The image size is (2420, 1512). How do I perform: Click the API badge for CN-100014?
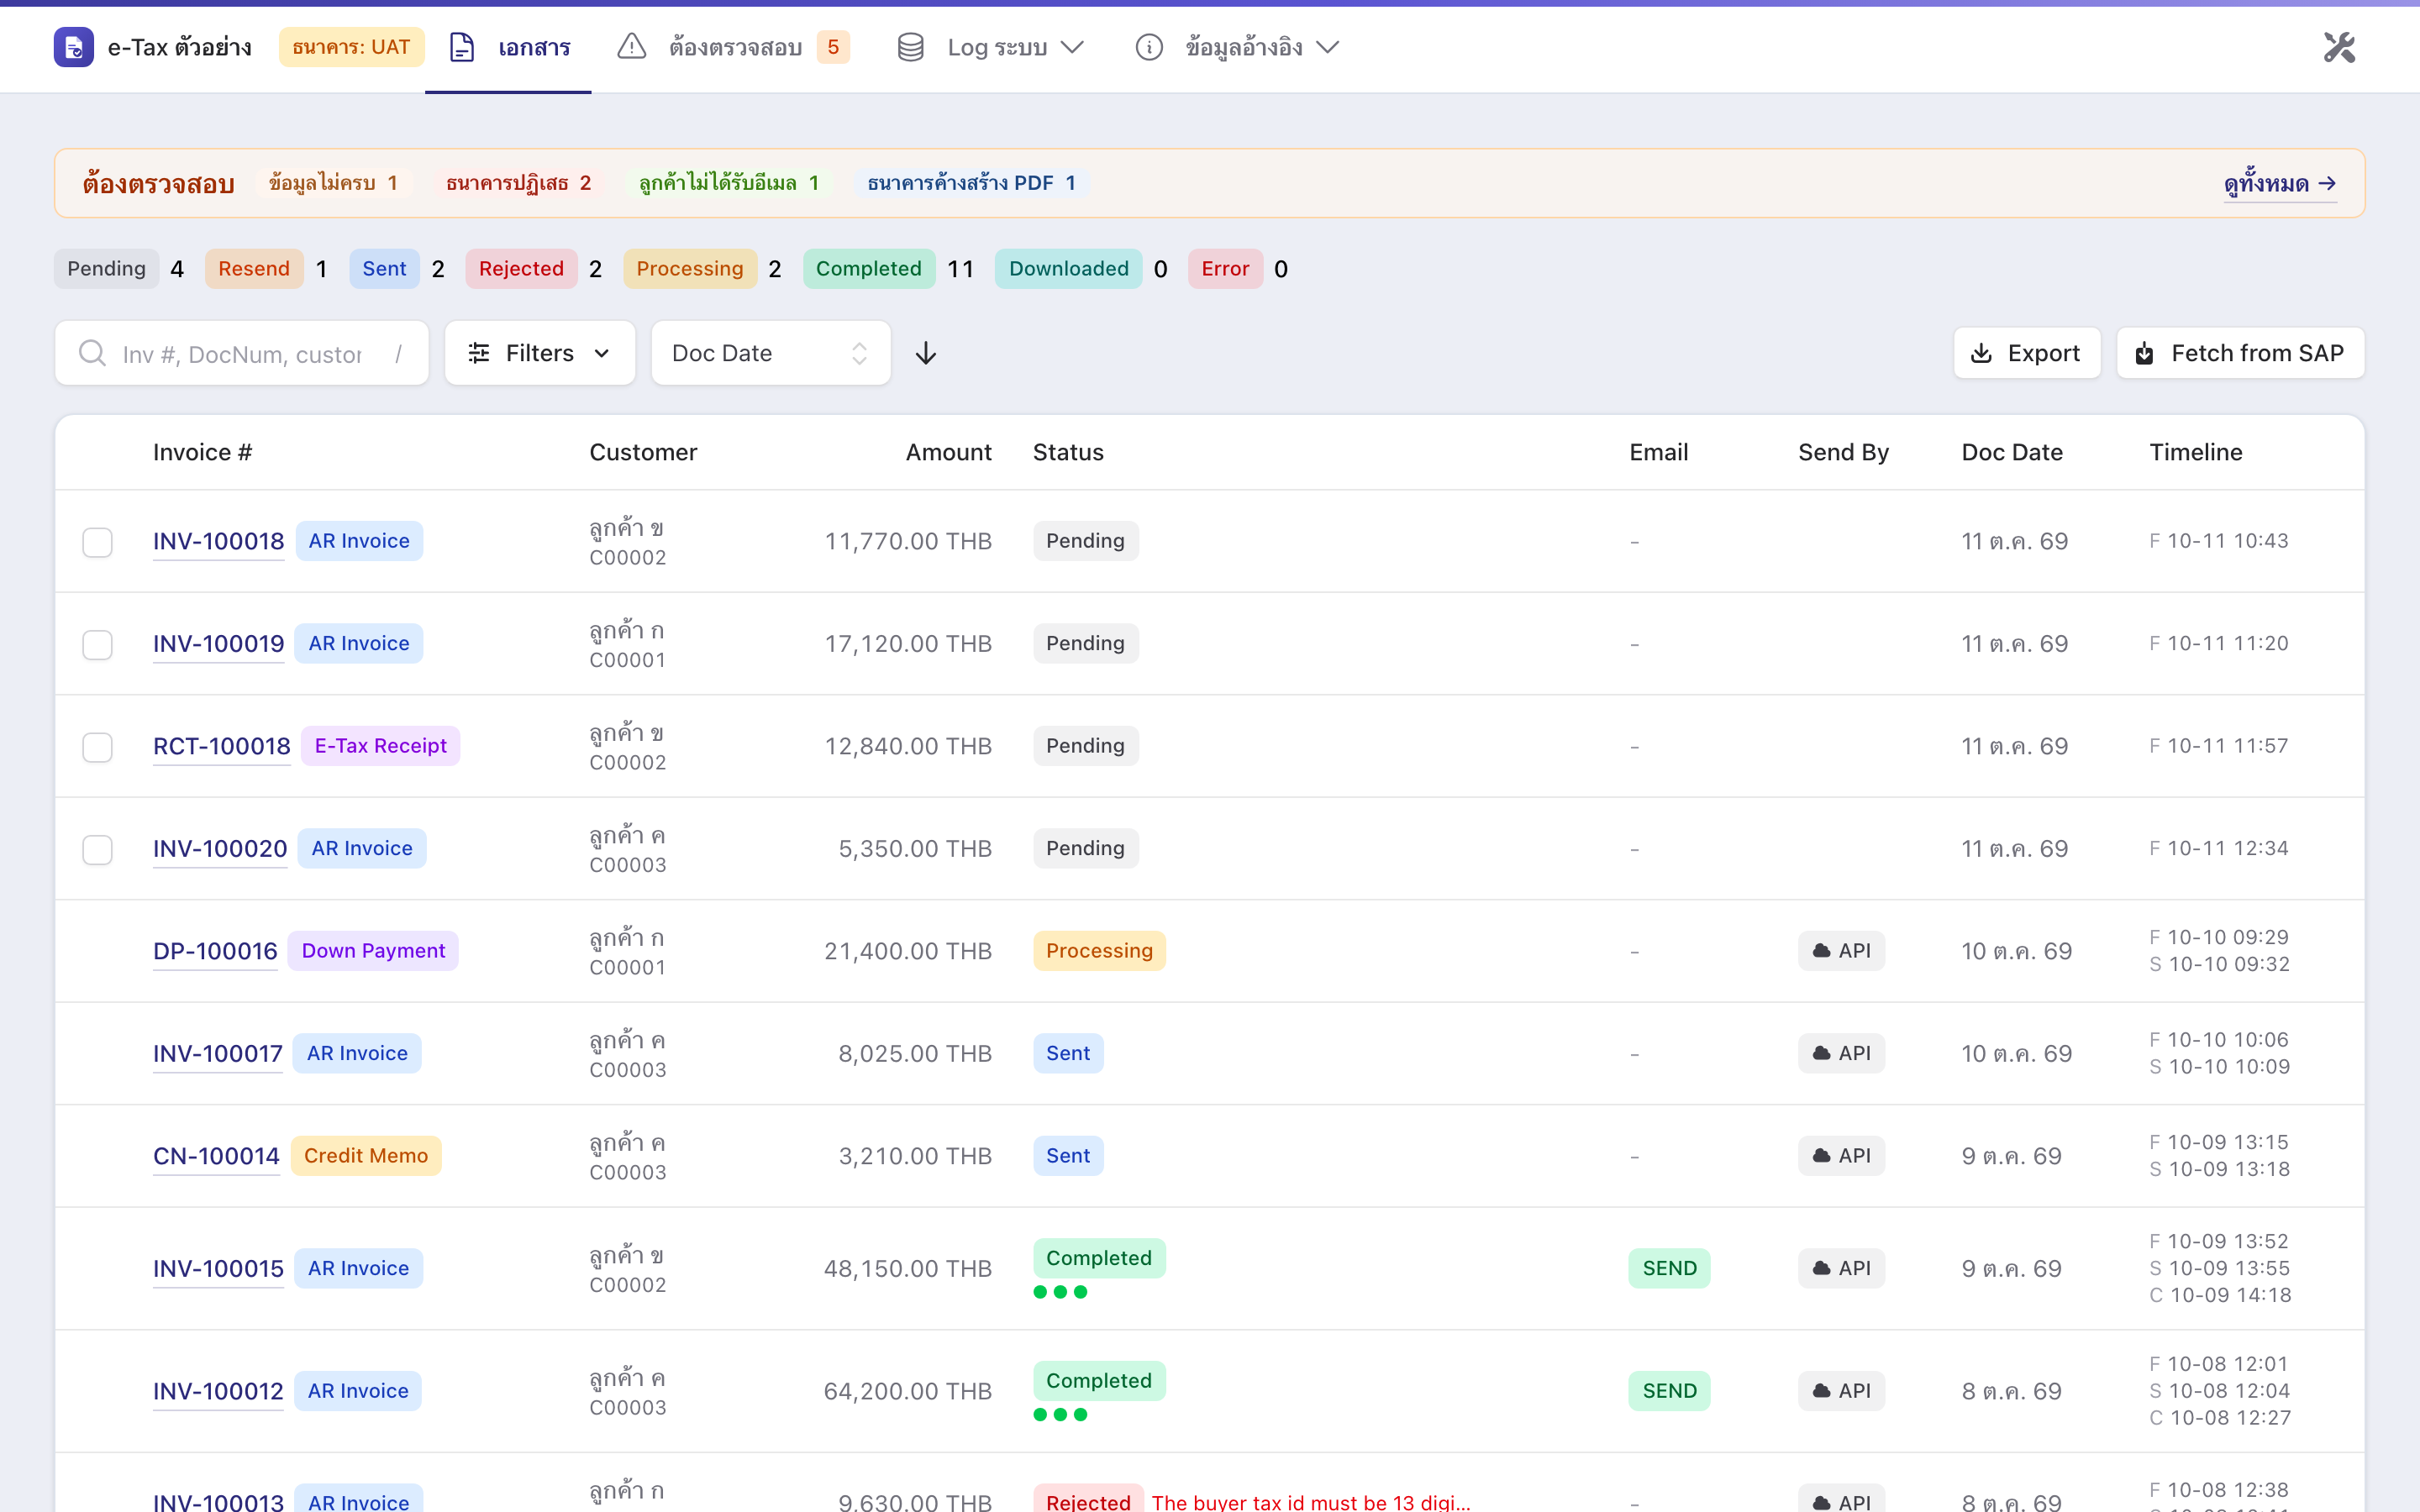coord(1841,1156)
